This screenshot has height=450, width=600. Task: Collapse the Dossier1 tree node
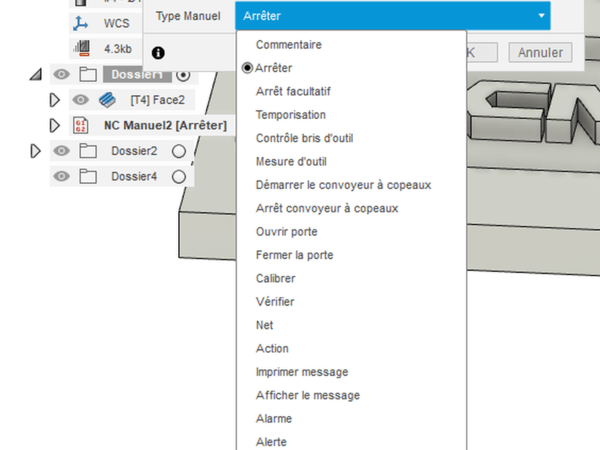coord(36,74)
